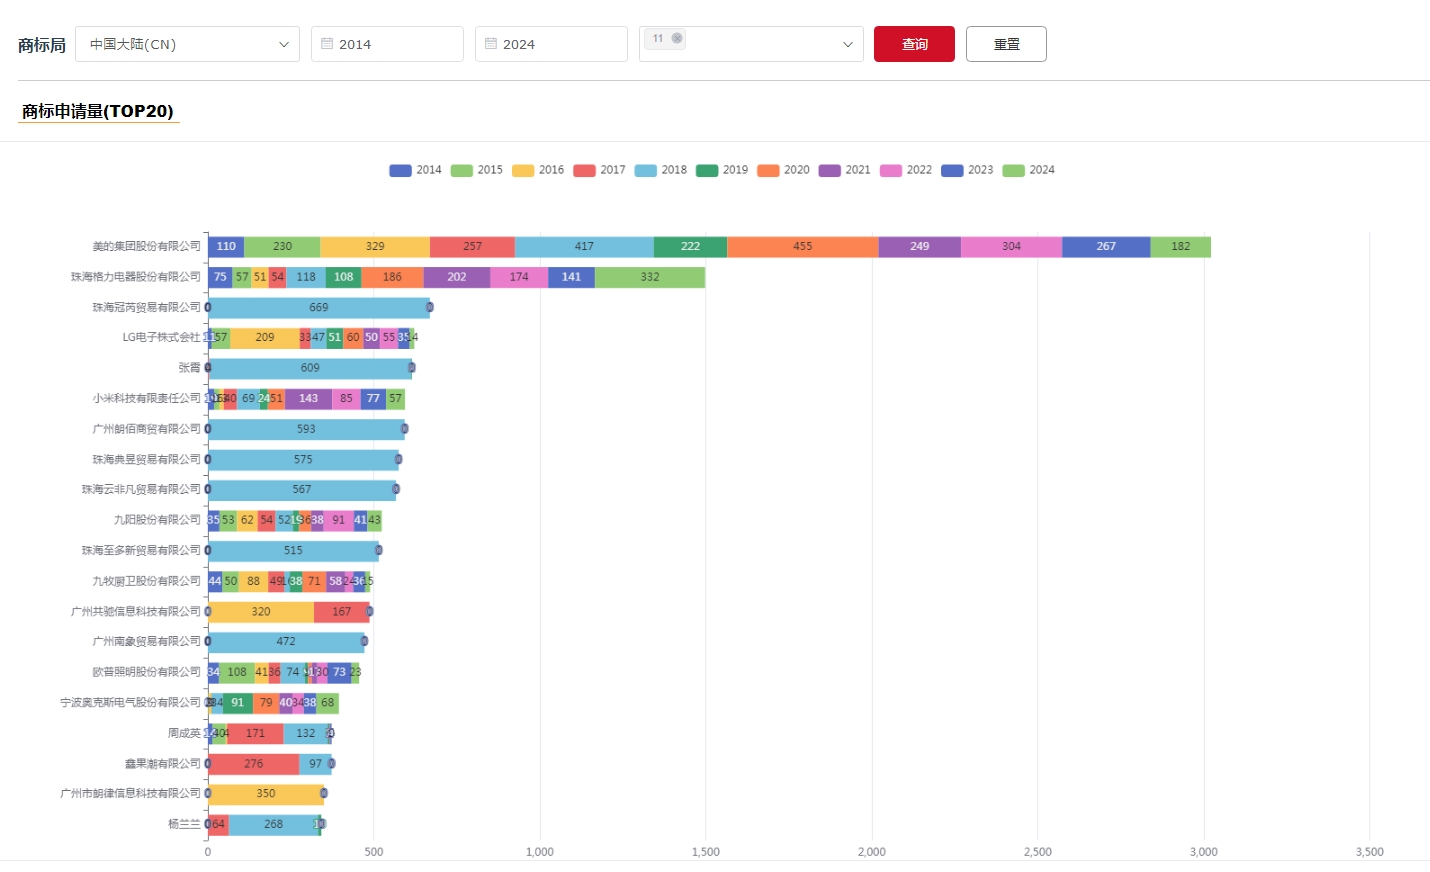The width and height of the screenshot is (1430, 872).
Task: Remove the '11' tag with its x icon
Action: tap(677, 39)
